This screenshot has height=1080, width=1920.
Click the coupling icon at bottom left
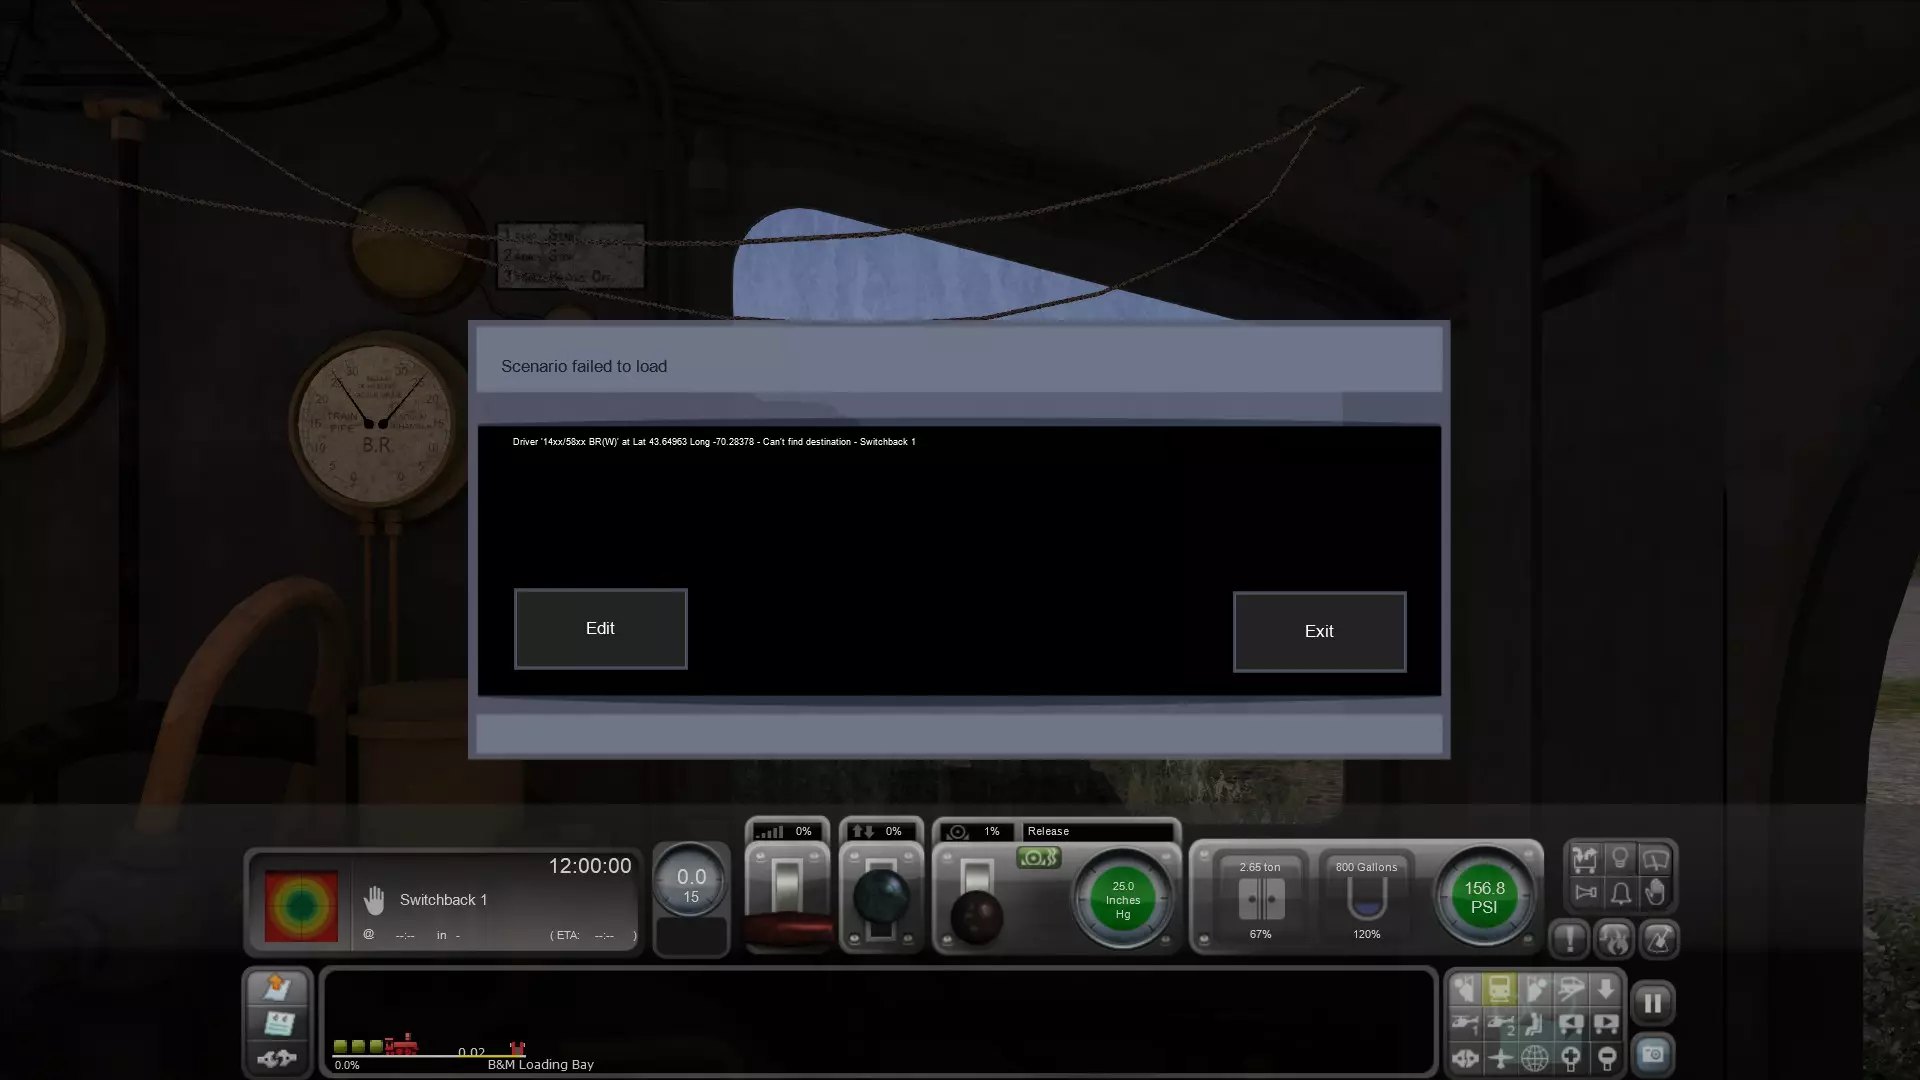(277, 1057)
